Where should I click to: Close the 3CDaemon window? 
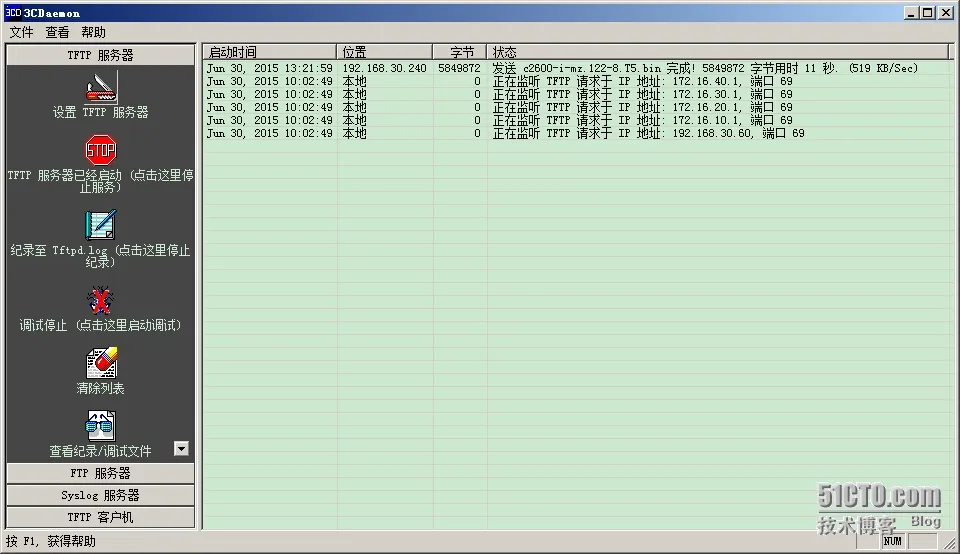pyautogui.click(x=946, y=12)
